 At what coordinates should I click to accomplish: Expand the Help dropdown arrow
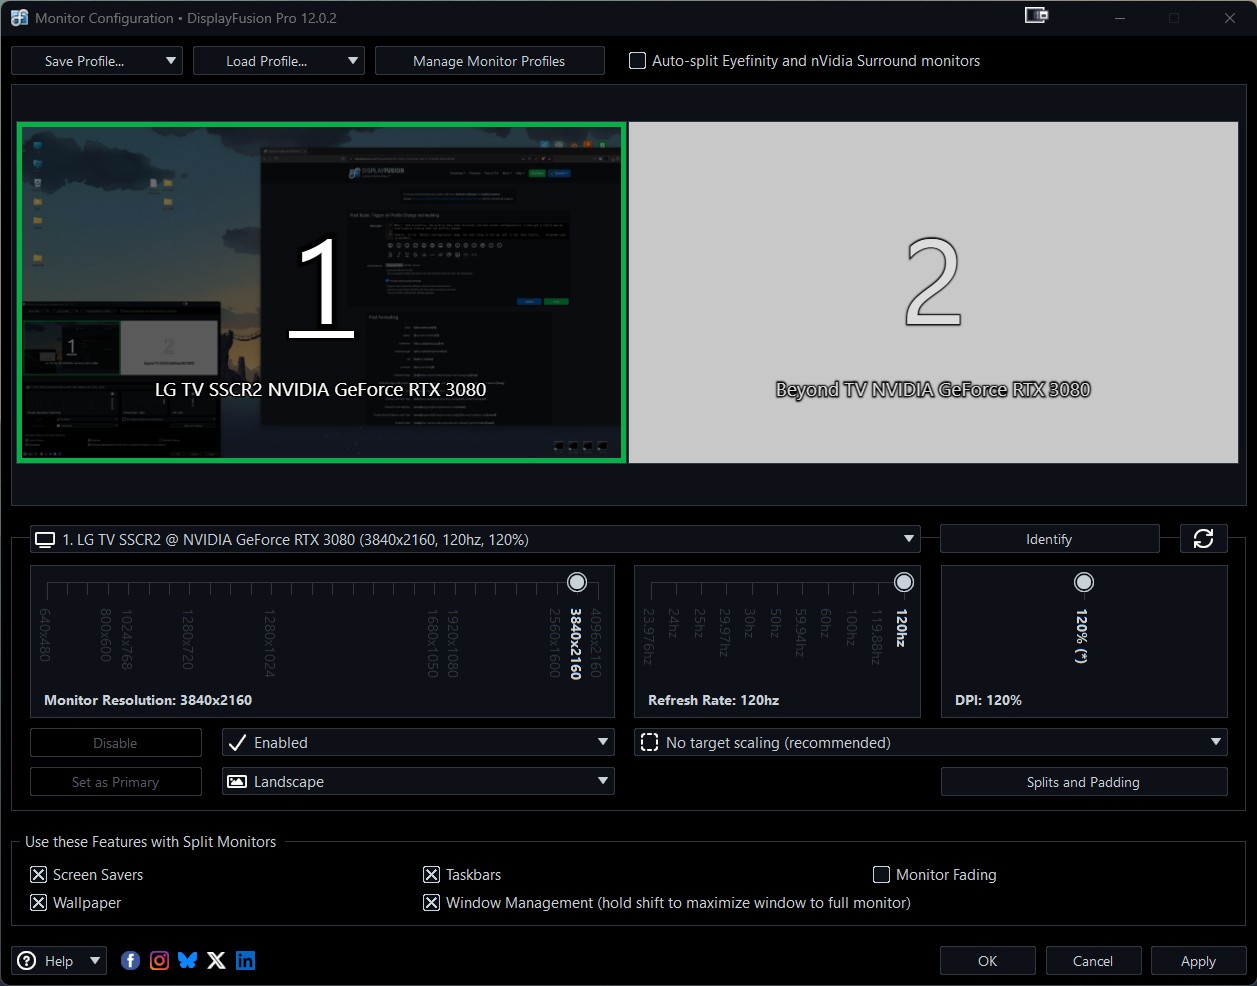(95, 961)
